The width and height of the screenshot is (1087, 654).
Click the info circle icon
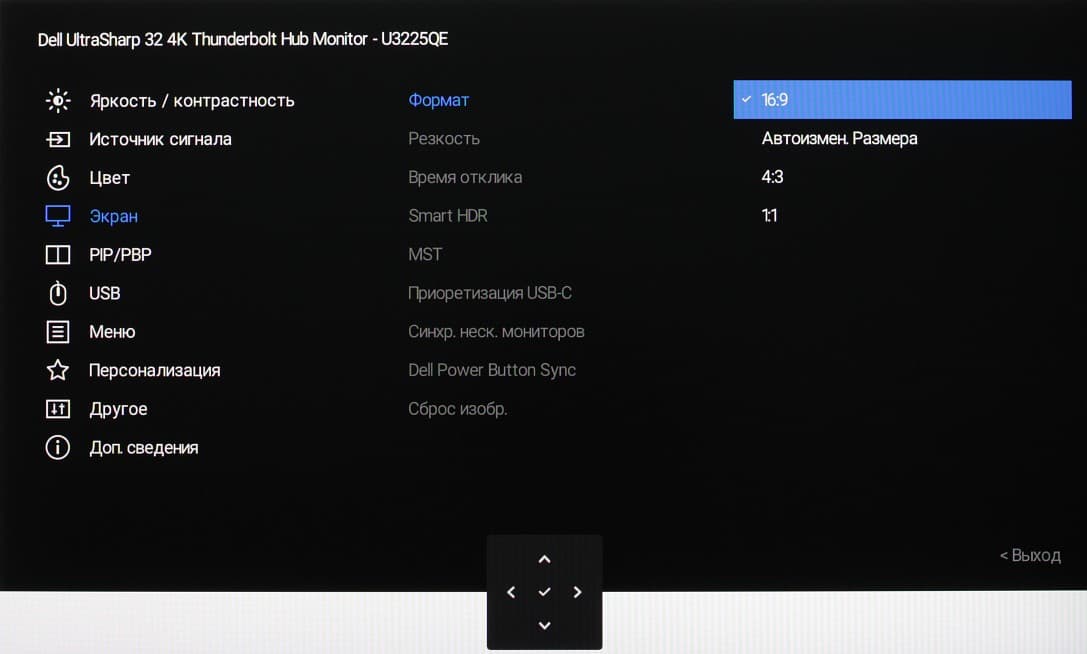pyautogui.click(x=58, y=447)
